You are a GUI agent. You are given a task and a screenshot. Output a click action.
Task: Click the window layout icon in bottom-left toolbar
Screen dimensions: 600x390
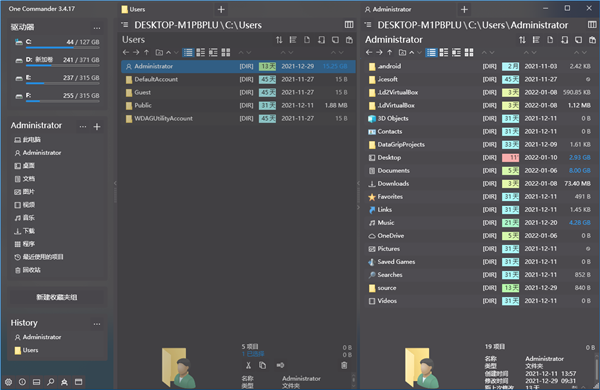[78, 382]
